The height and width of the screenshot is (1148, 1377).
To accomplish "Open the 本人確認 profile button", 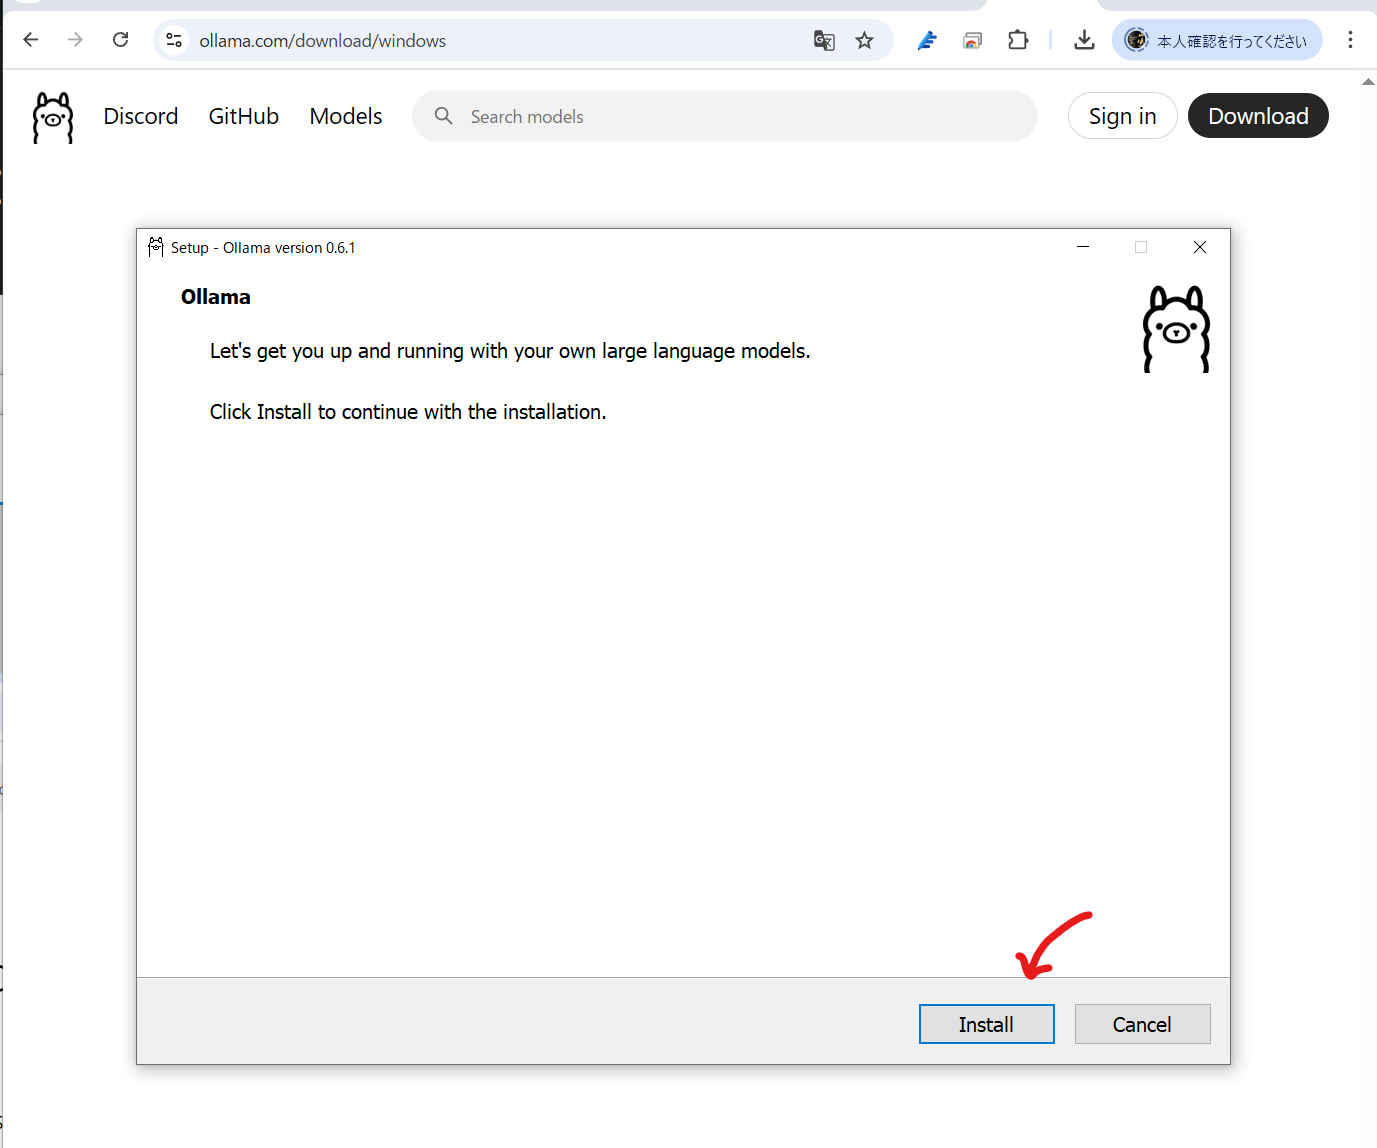I will 1217,40.
